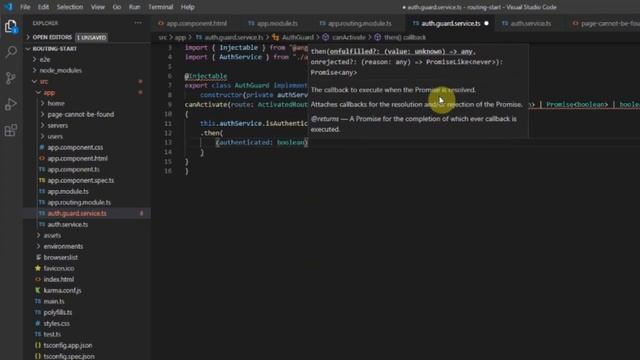
Task: Collapse the ROUTING-START root folder
Action: (54, 49)
